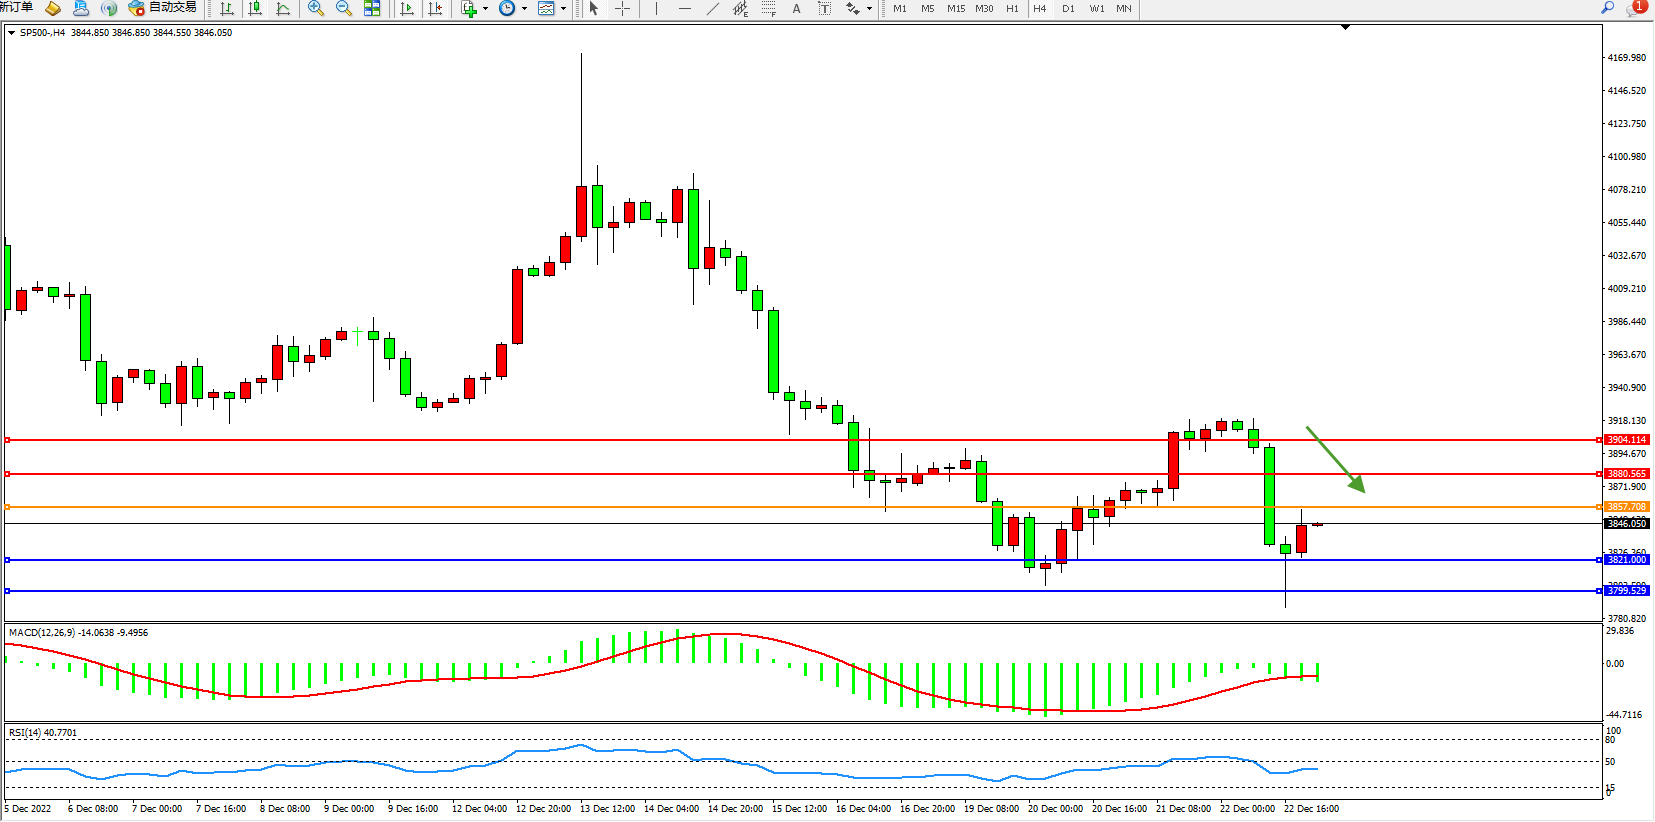Screen dimensions: 1655x822
Task: Expand the chart periods clock dropdown
Action: 524,9
